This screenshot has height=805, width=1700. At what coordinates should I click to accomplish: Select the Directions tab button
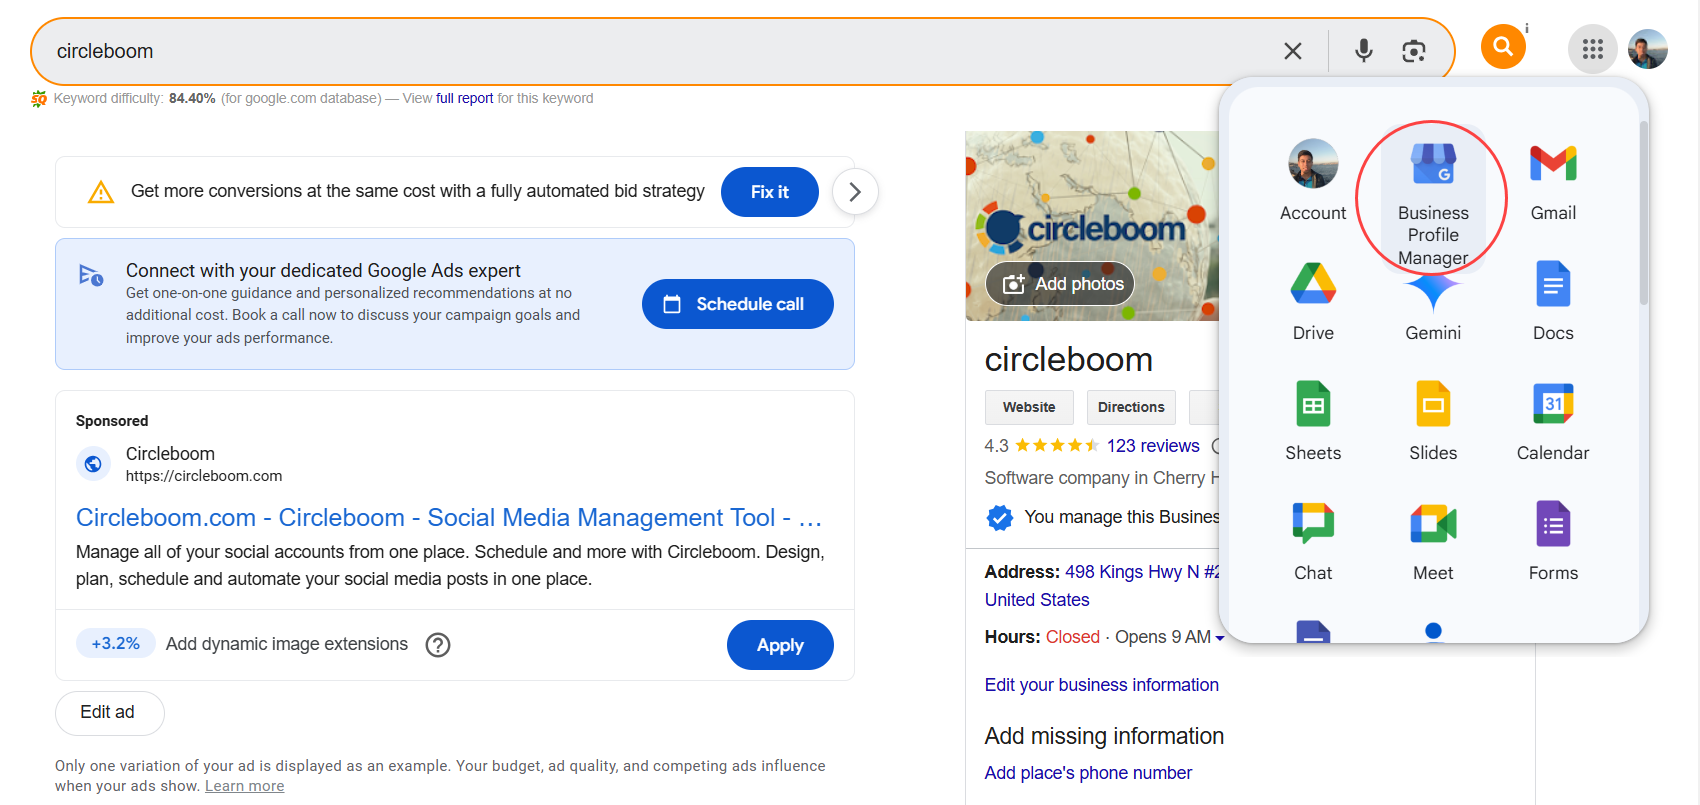[x=1130, y=407]
